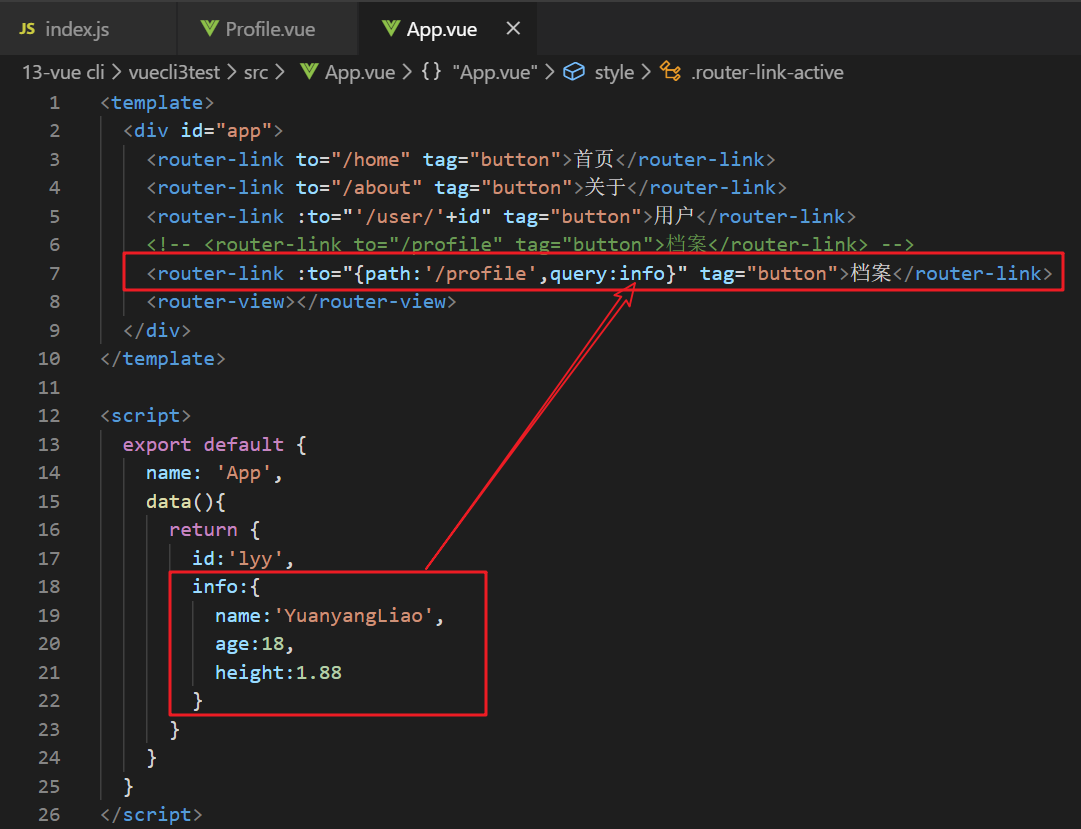Open the 'style' breadcrumb segment

coord(614,72)
